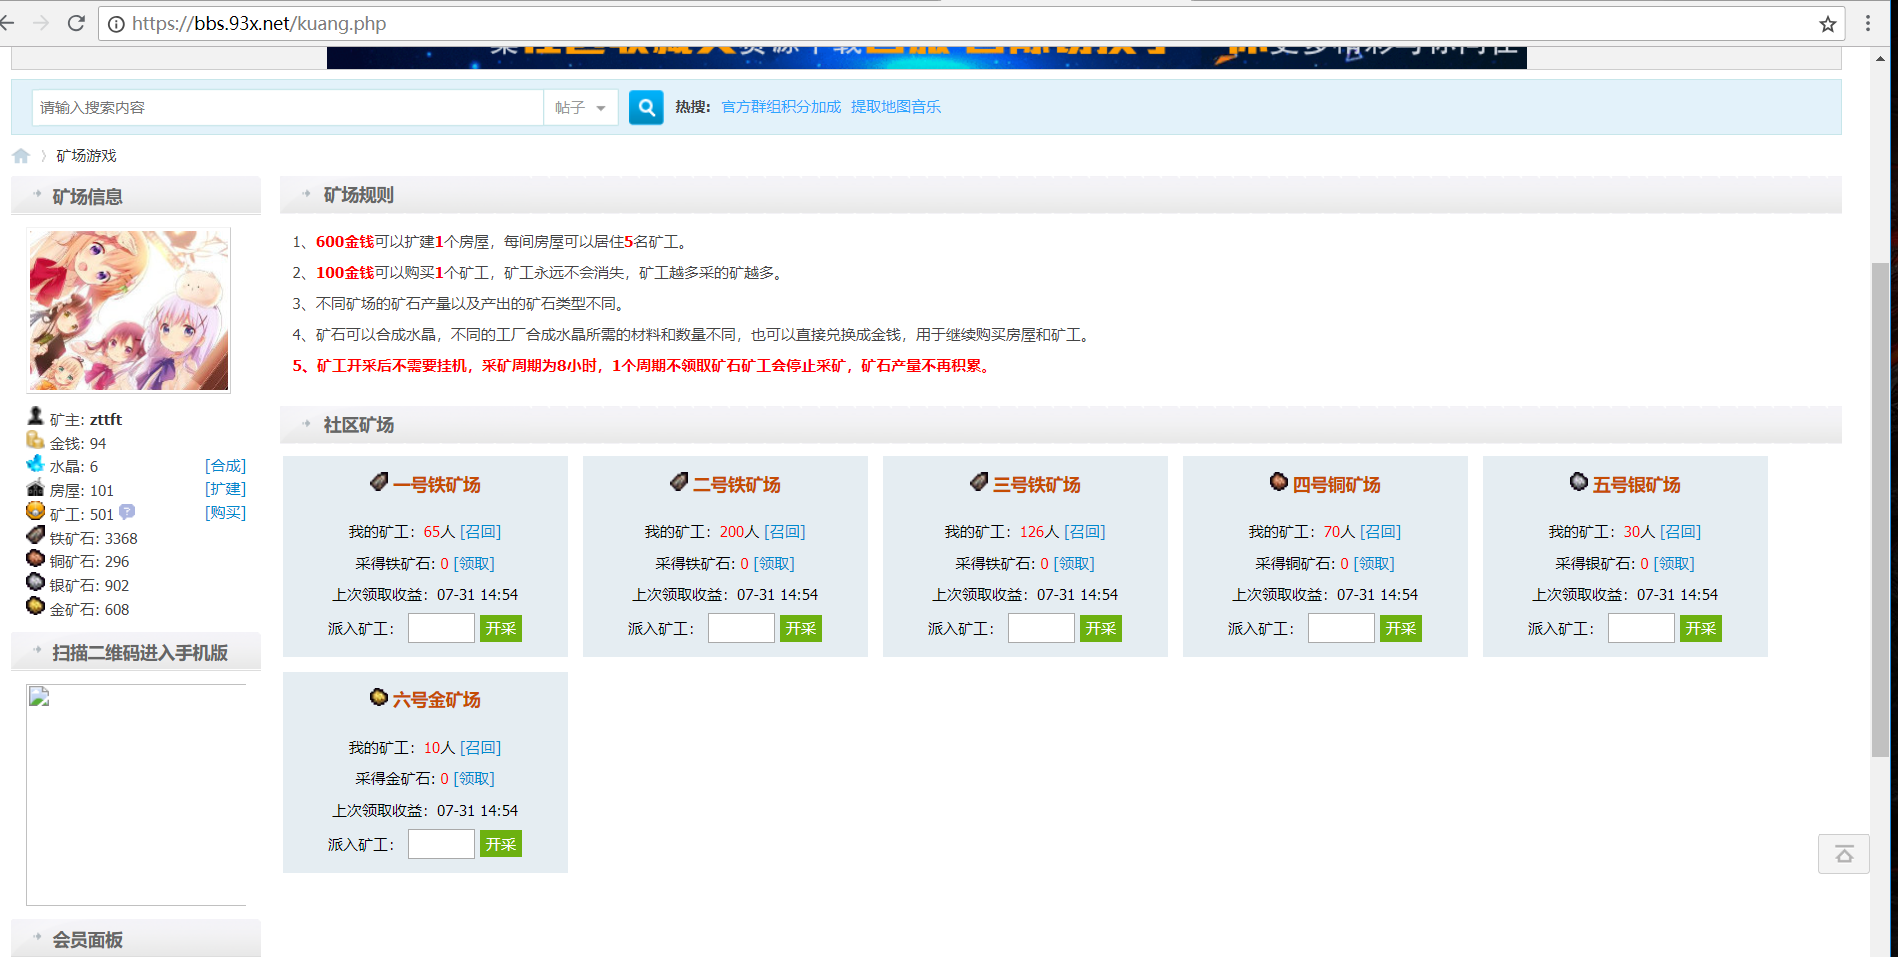The width and height of the screenshot is (1898, 957).
Task: Open the question-mark help bubble next to miner count
Action: tap(126, 512)
